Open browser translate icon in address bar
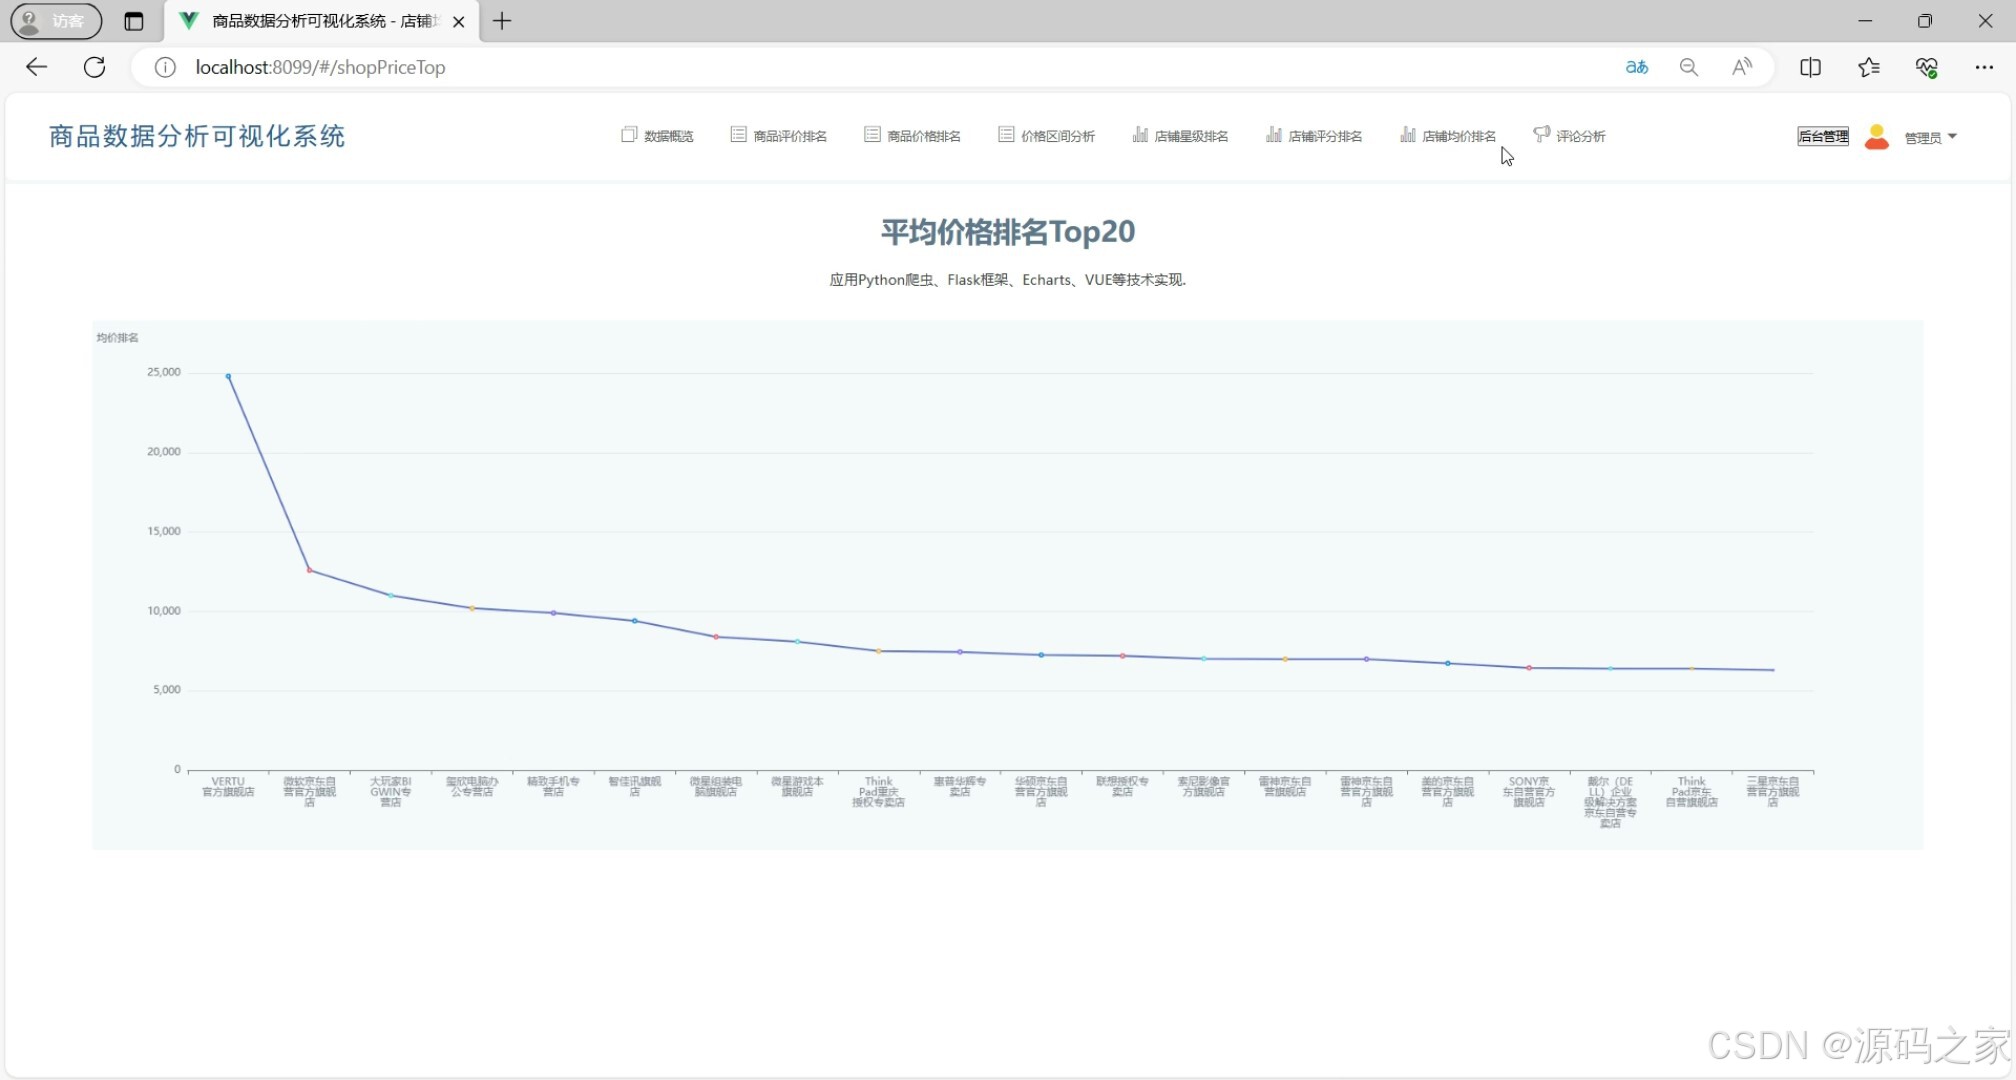This screenshot has width=2016, height=1080. pos(1637,67)
